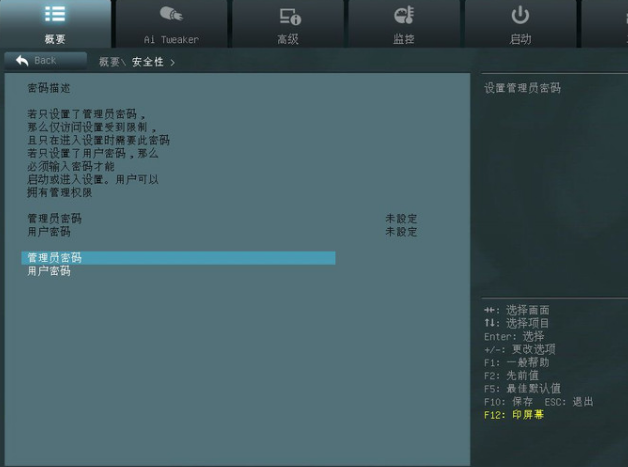Switch to the 启动 tab label
Screen dimensions: 628x467
click(520, 40)
